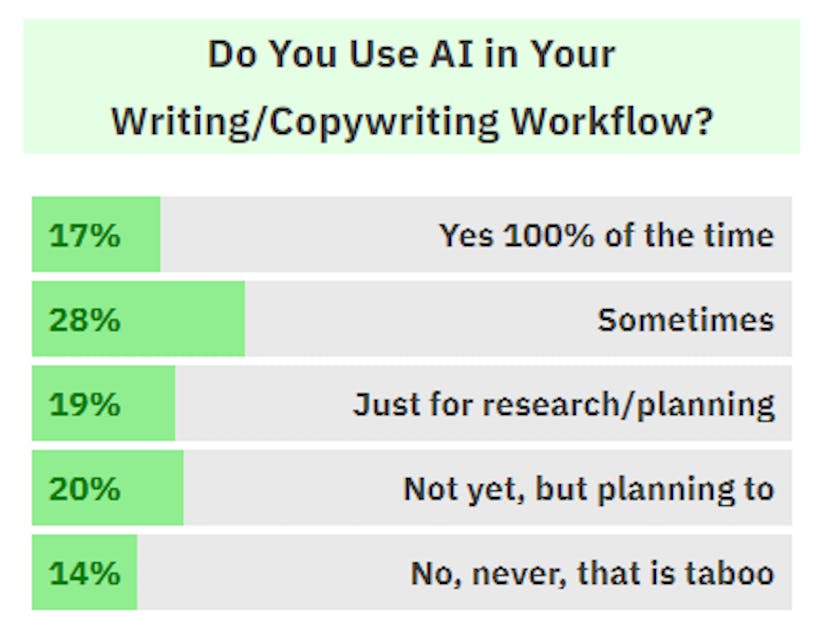The width and height of the screenshot is (828, 625).
Task: Click the 28% green result bar
Action: point(138,319)
